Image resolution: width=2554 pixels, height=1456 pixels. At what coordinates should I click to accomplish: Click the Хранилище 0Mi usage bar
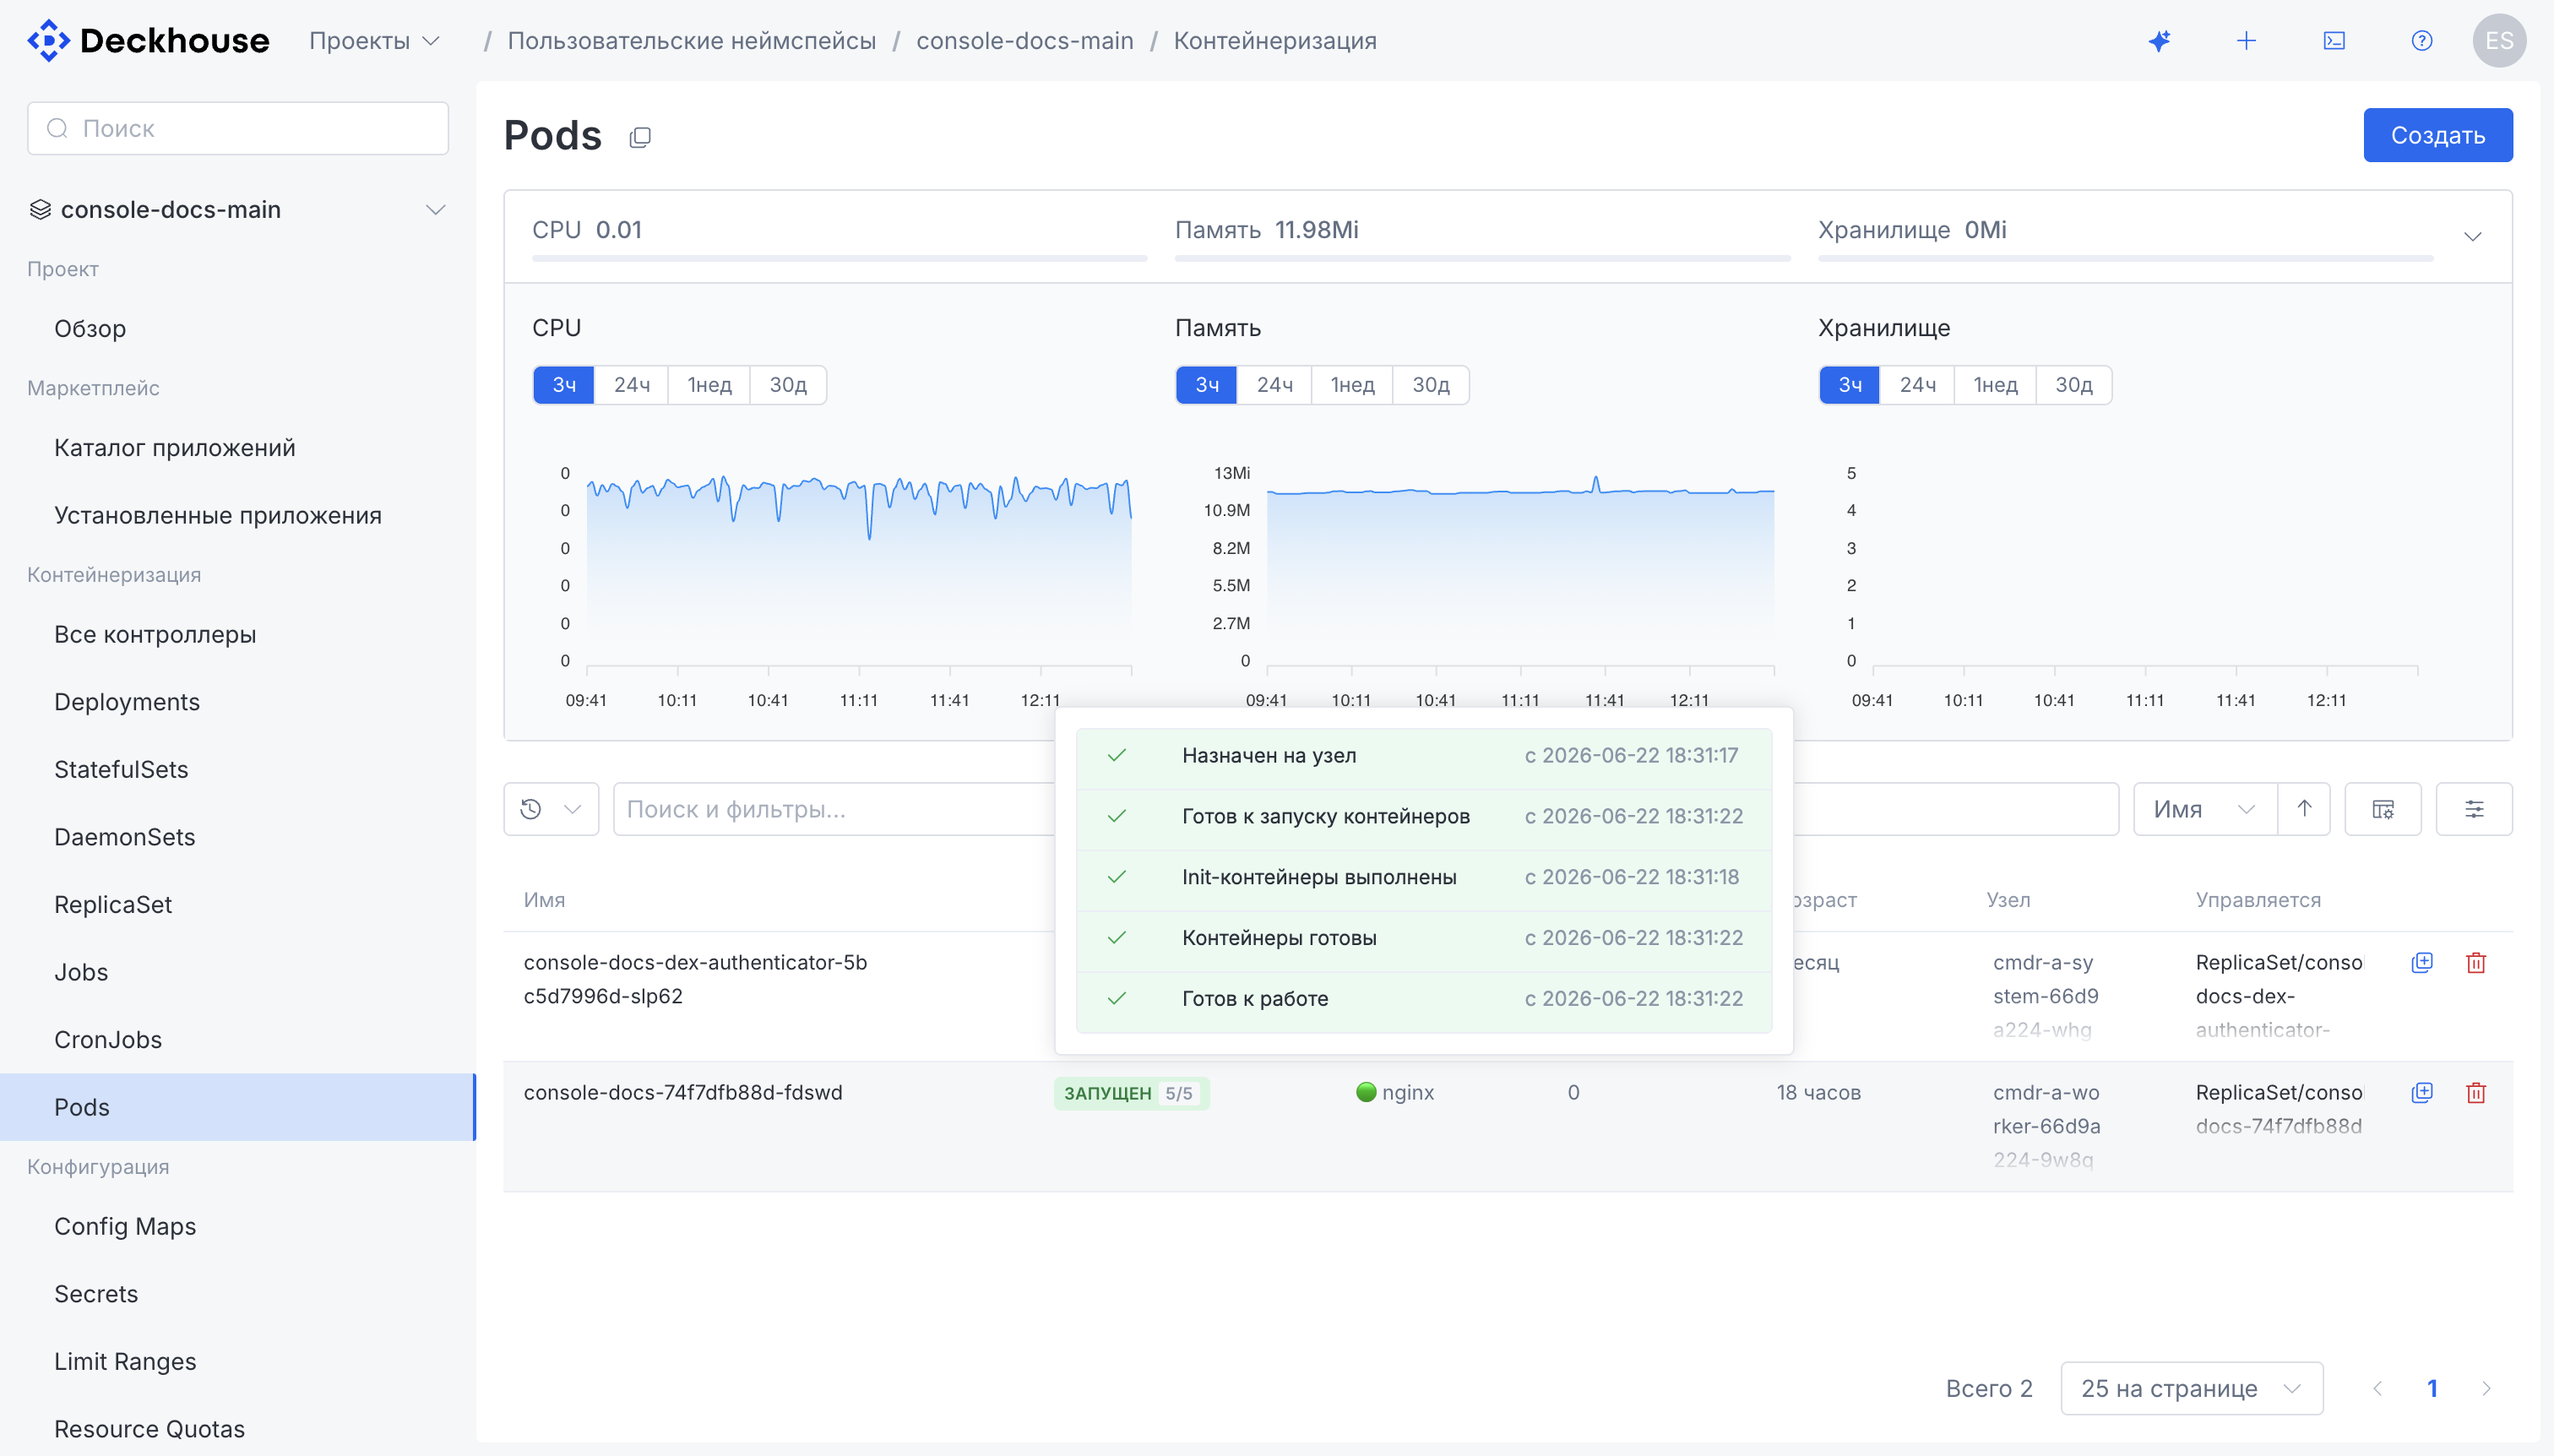pyautogui.click(x=2125, y=258)
